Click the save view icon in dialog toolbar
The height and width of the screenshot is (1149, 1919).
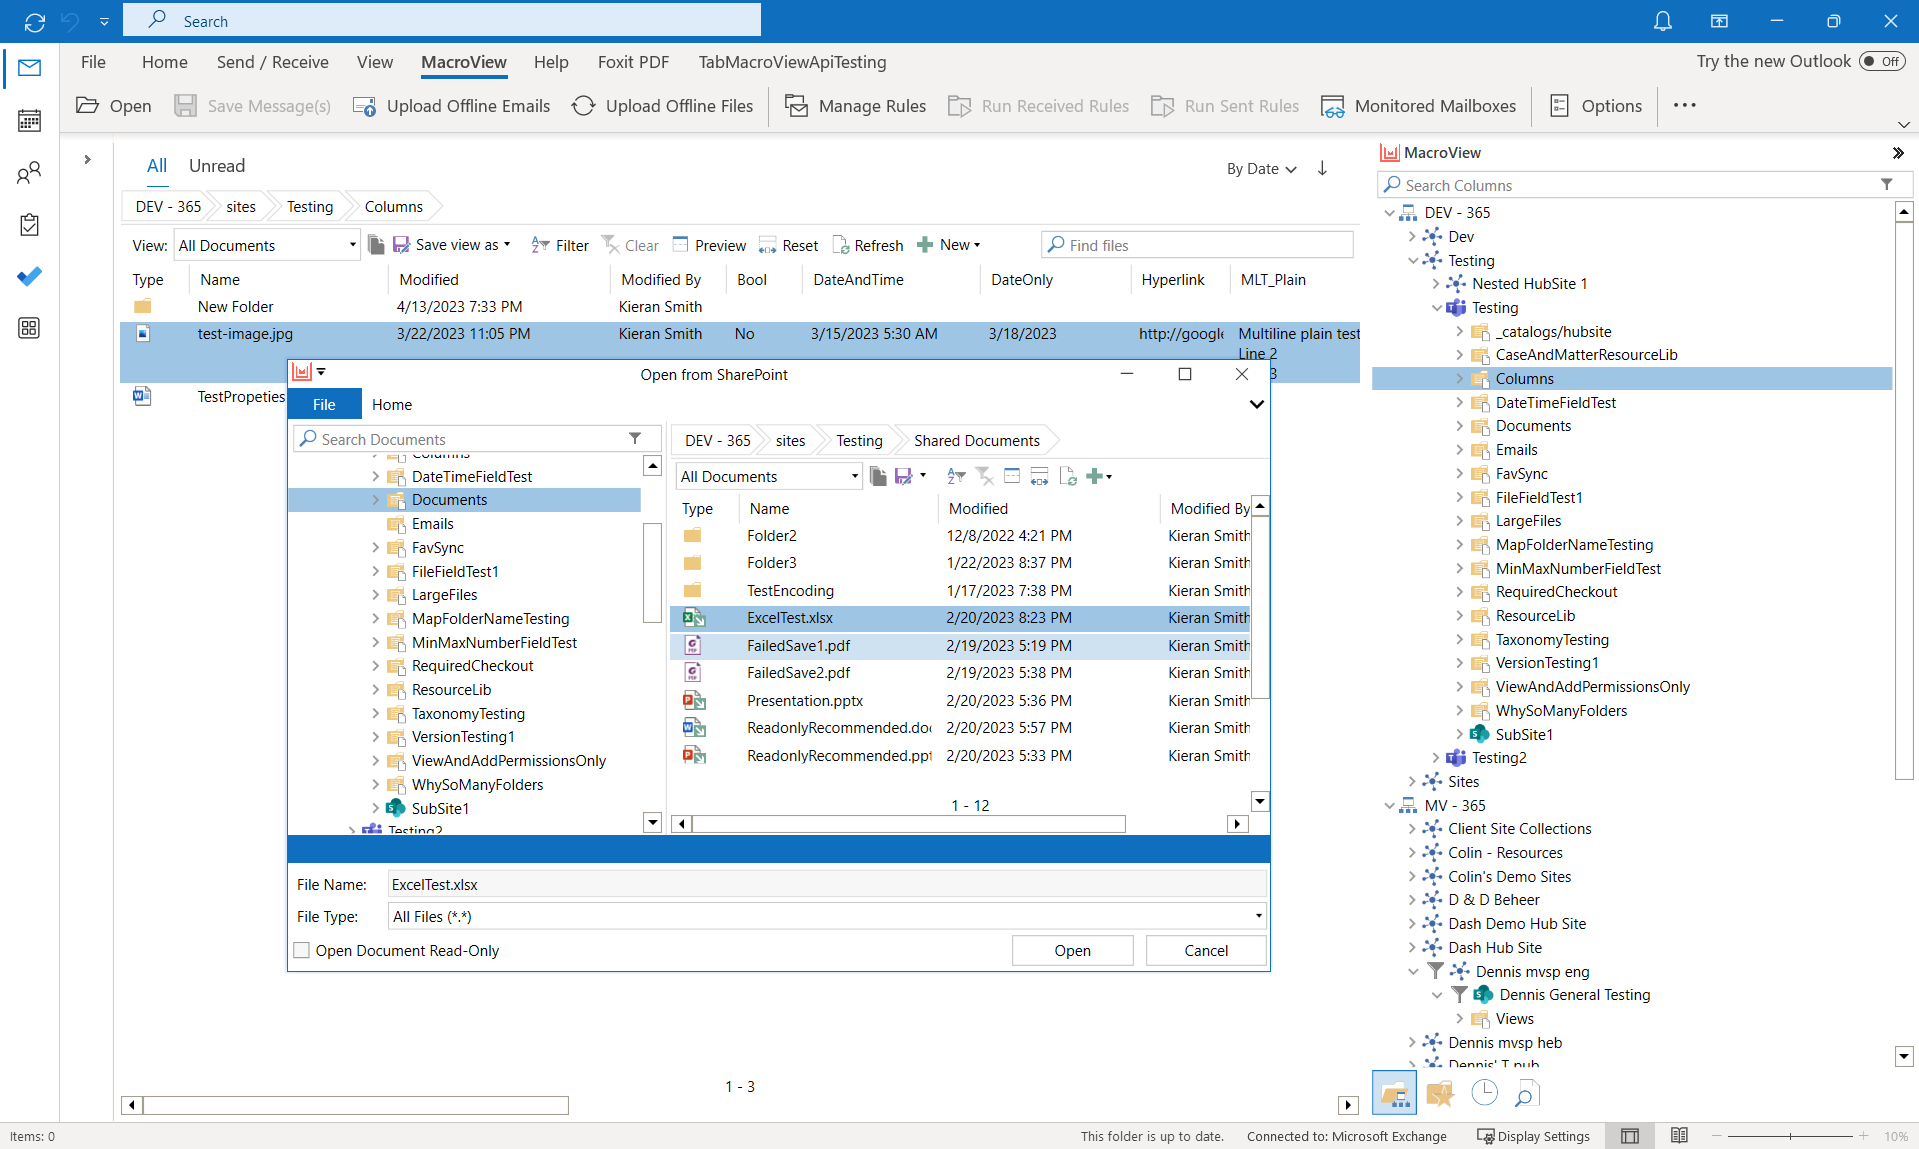pyautogui.click(x=904, y=476)
